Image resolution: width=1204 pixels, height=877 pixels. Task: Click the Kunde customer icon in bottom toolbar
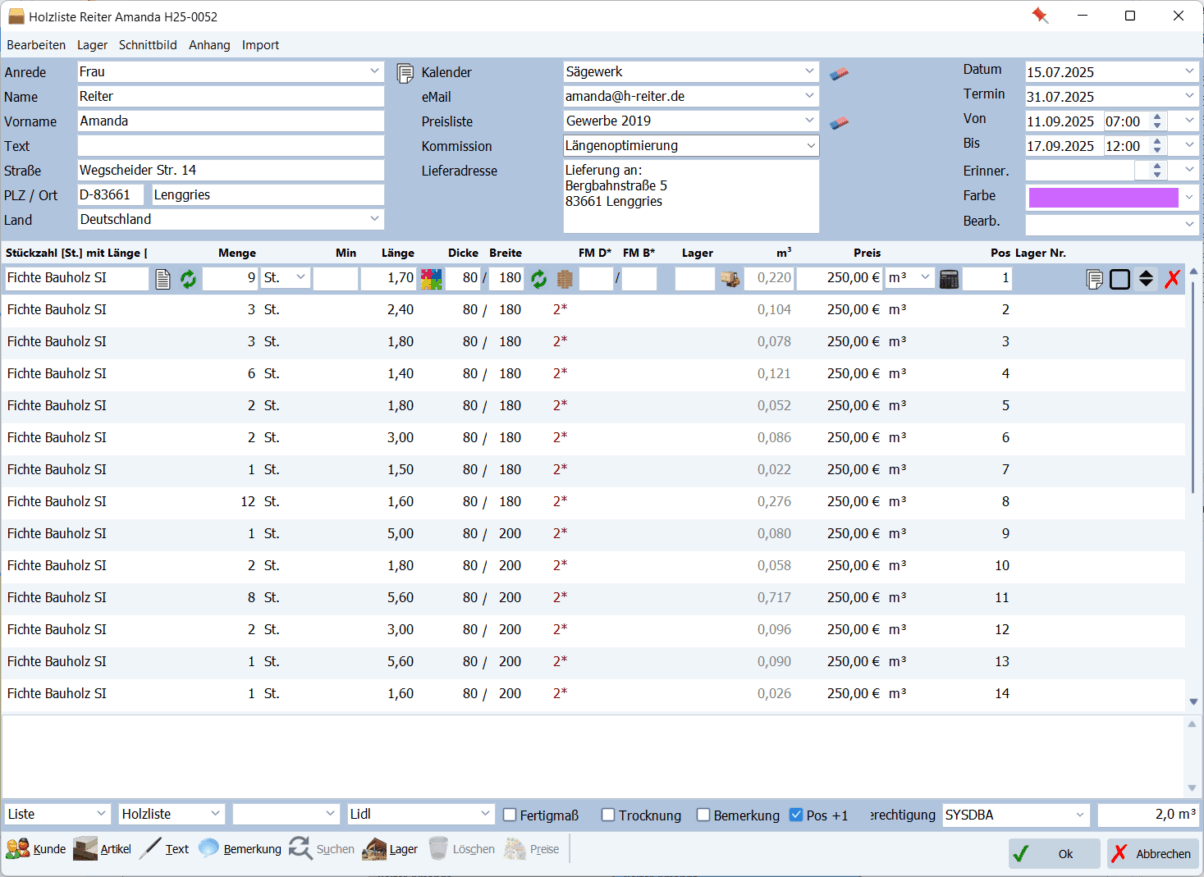[x=18, y=849]
